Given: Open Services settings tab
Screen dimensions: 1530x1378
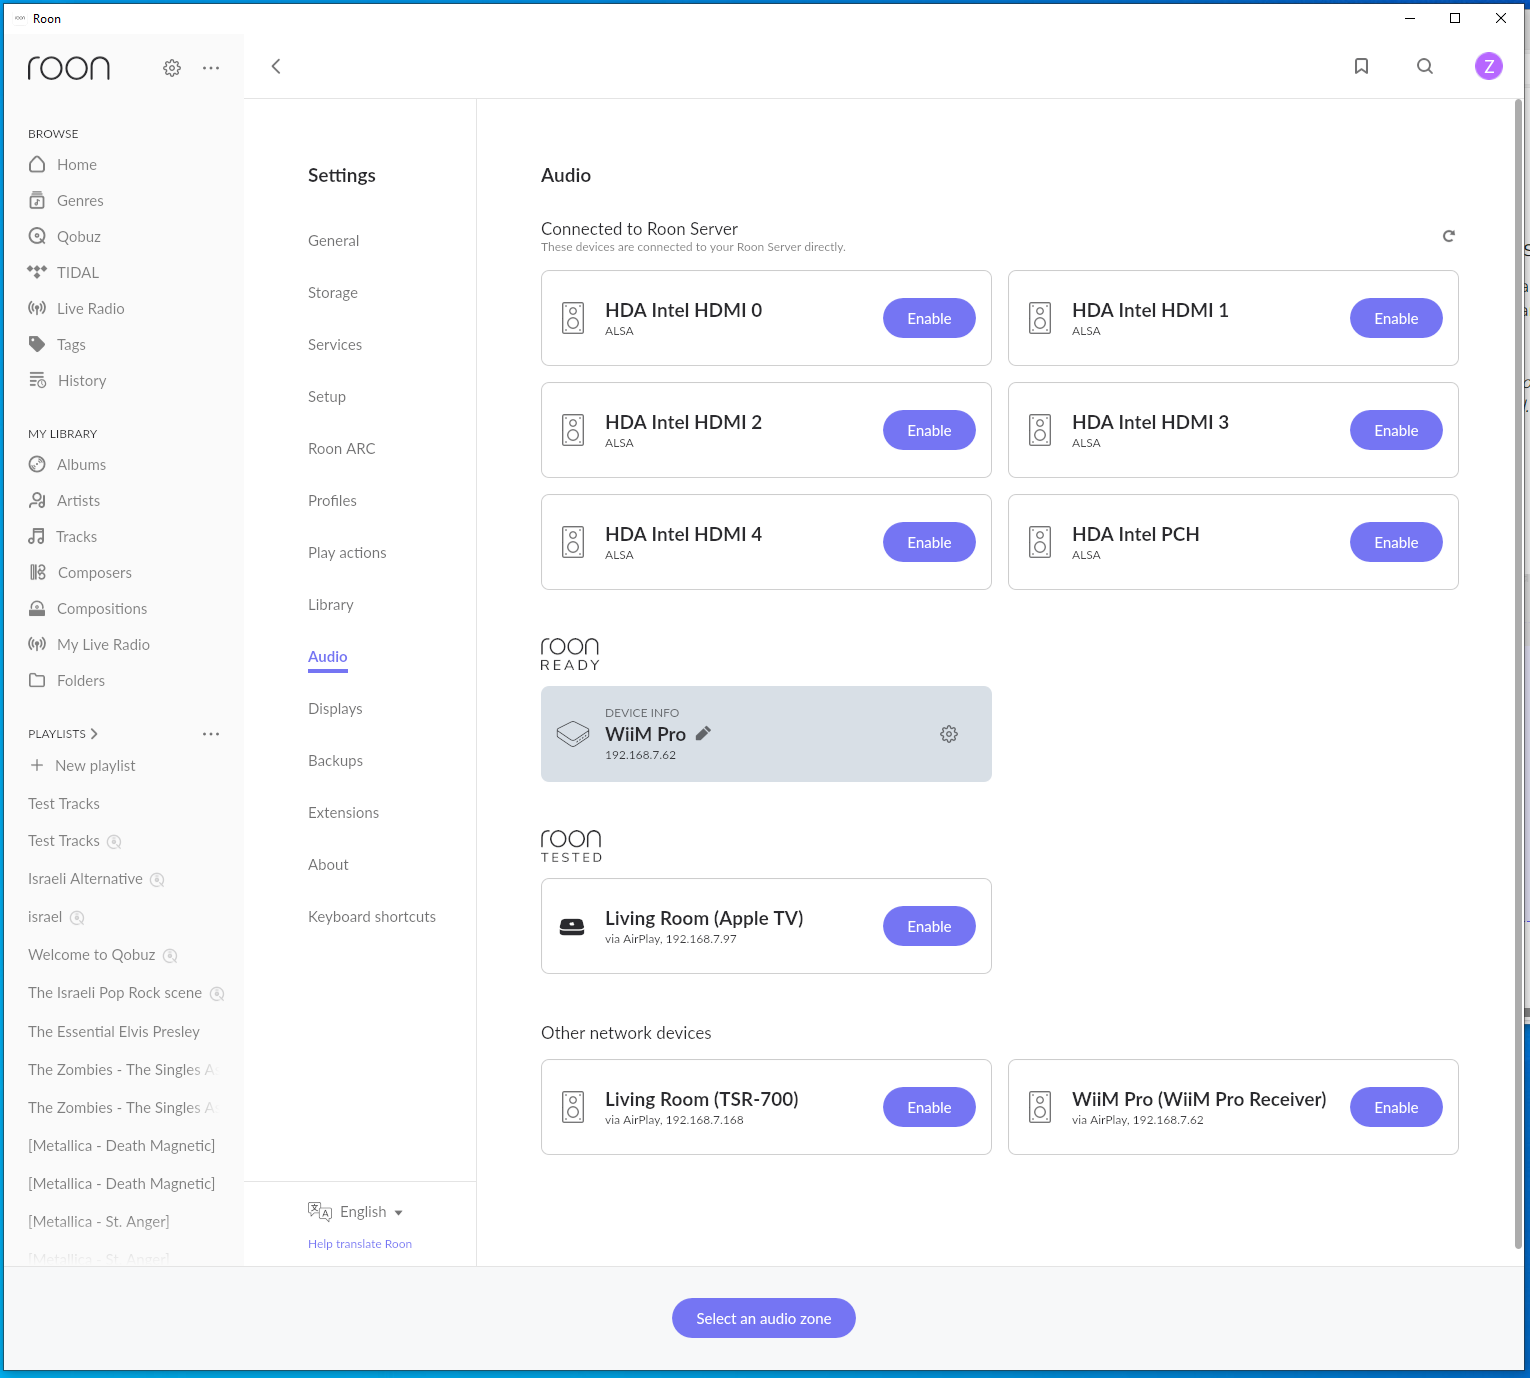Looking at the screenshot, I should click(x=335, y=344).
